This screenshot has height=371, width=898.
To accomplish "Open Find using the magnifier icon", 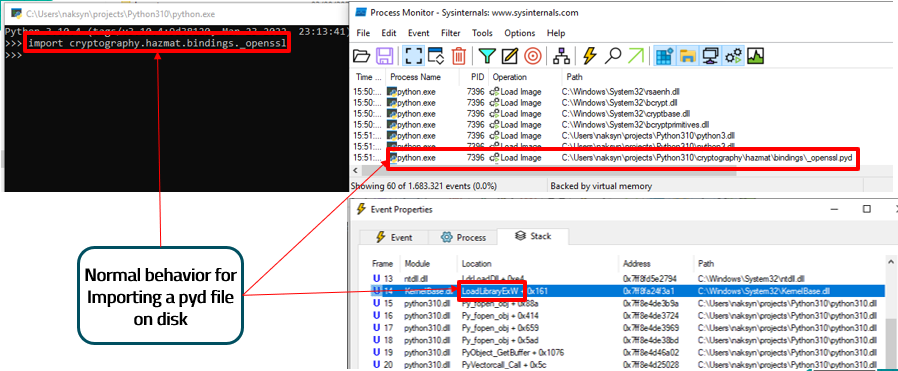I will tap(613, 56).
